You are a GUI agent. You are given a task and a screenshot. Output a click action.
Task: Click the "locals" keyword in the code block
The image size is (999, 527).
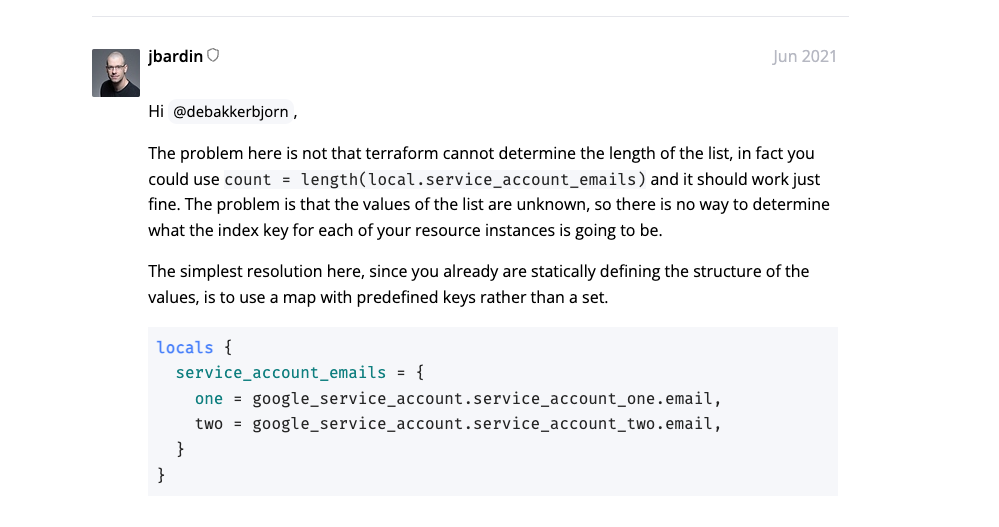pyautogui.click(x=185, y=348)
